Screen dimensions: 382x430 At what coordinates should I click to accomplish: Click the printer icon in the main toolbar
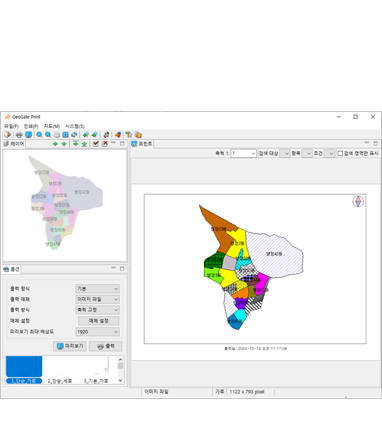click(x=19, y=135)
